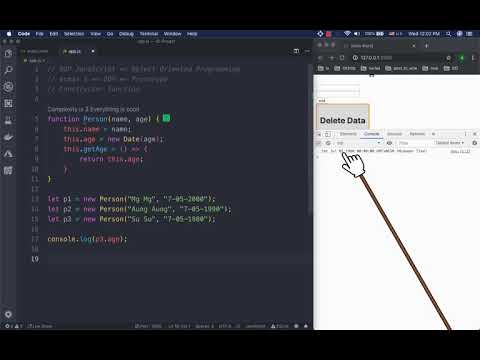480x360 pixels.
Task: Bookmark this page with the star icon
Action: pos(449,58)
